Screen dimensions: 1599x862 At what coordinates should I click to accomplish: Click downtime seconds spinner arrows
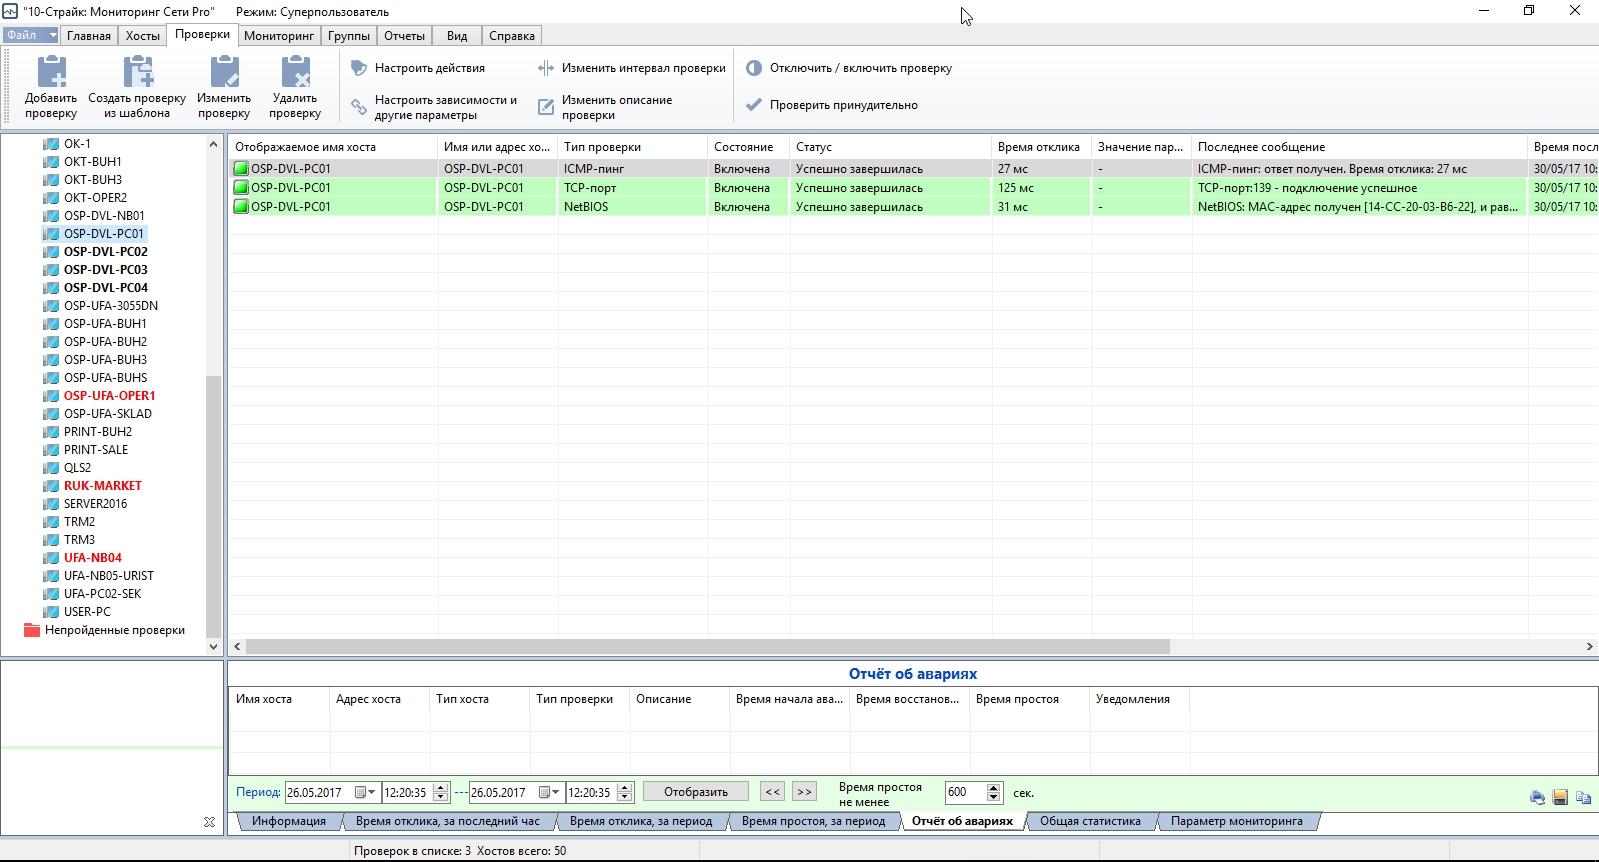click(x=993, y=792)
